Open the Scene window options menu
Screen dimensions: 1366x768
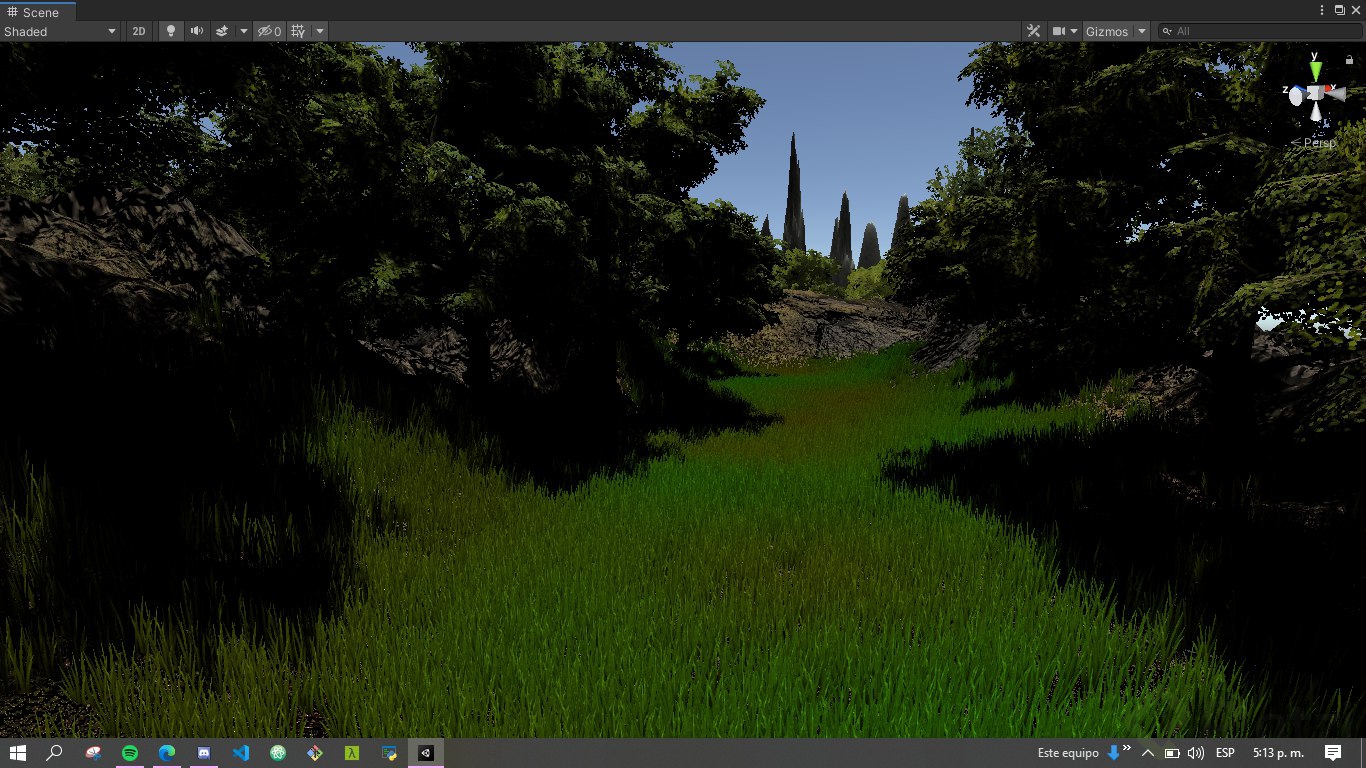pyautogui.click(x=1322, y=9)
